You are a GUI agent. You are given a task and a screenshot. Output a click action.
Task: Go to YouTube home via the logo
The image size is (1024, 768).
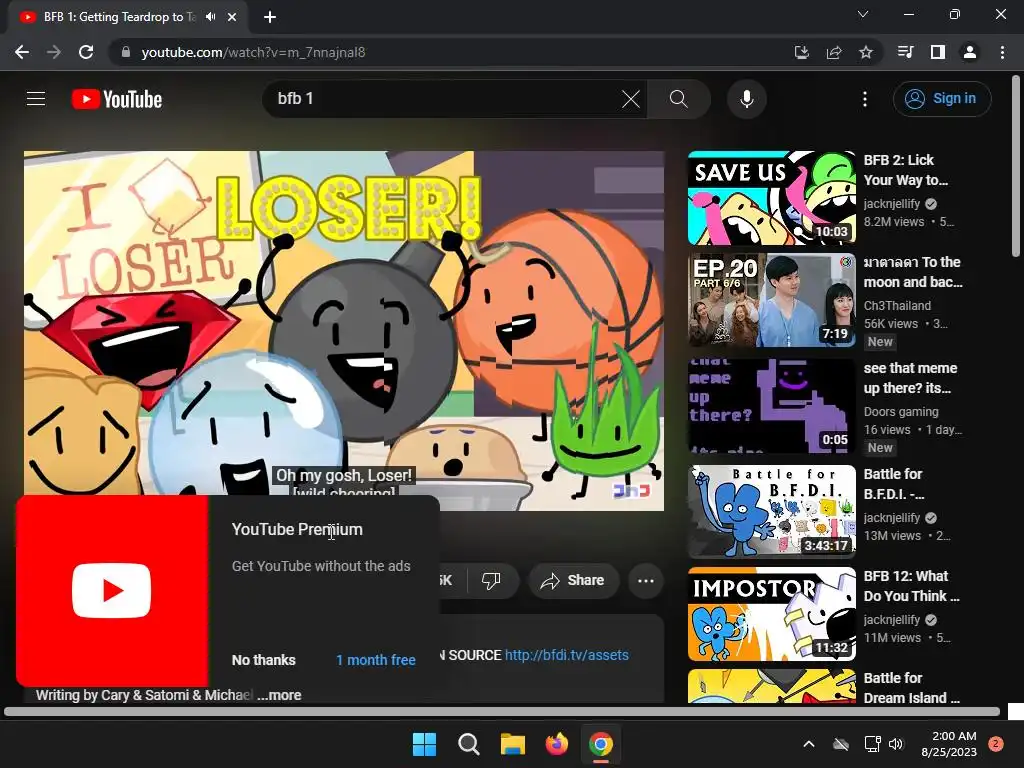click(x=117, y=99)
